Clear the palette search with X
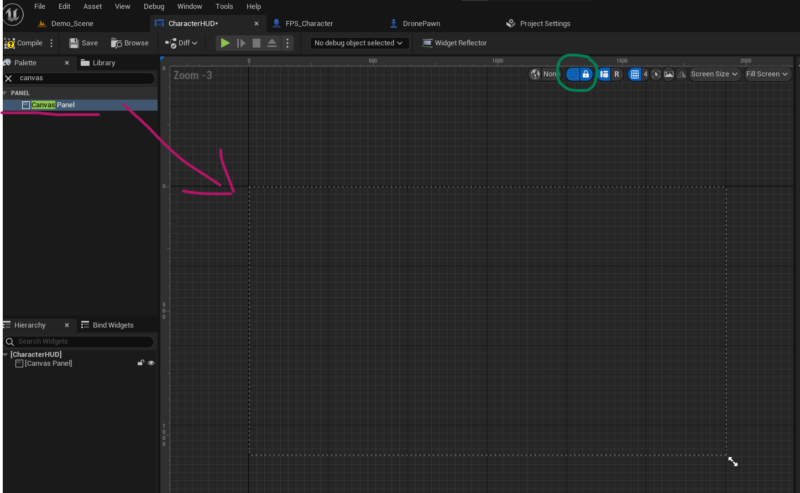 pos(9,79)
